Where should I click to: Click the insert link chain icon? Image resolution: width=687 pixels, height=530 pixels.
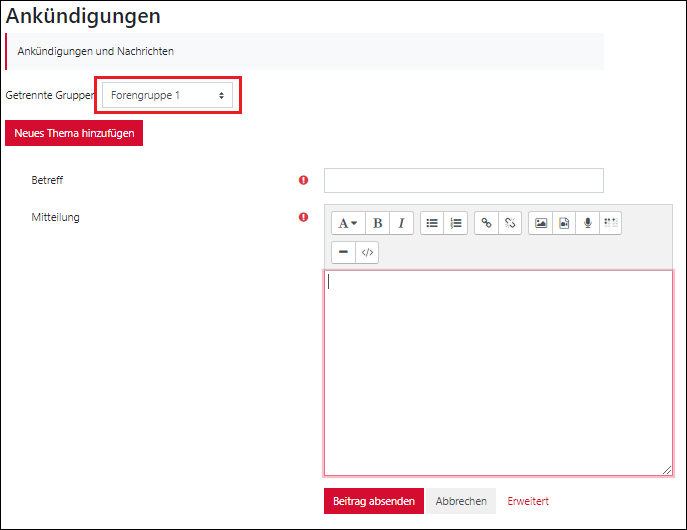click(x=486, y=223)
